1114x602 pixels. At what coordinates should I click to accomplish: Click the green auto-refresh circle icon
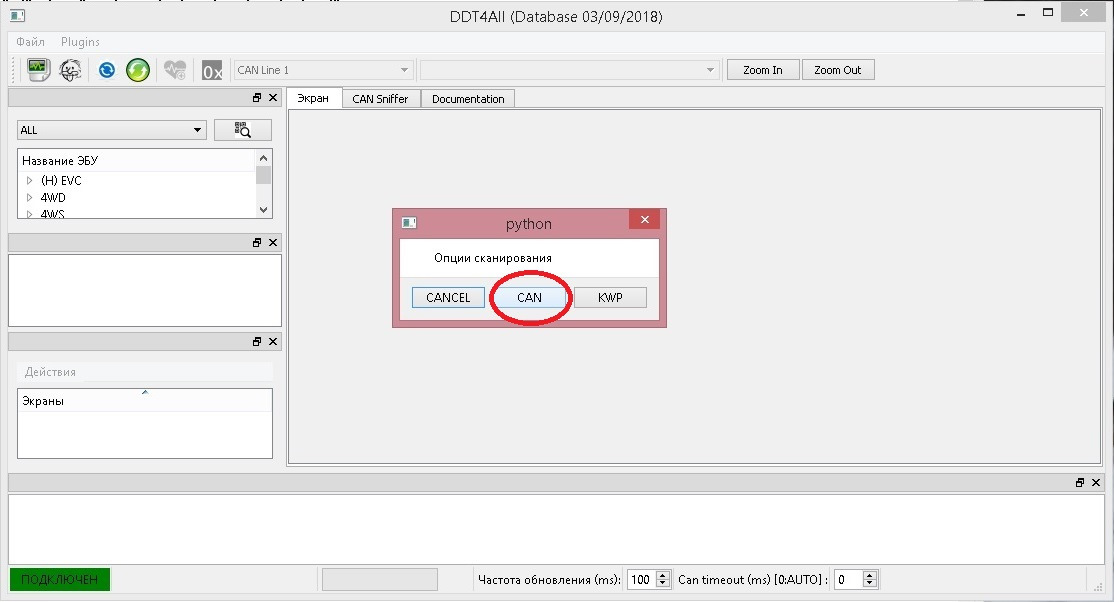[138, 70]
